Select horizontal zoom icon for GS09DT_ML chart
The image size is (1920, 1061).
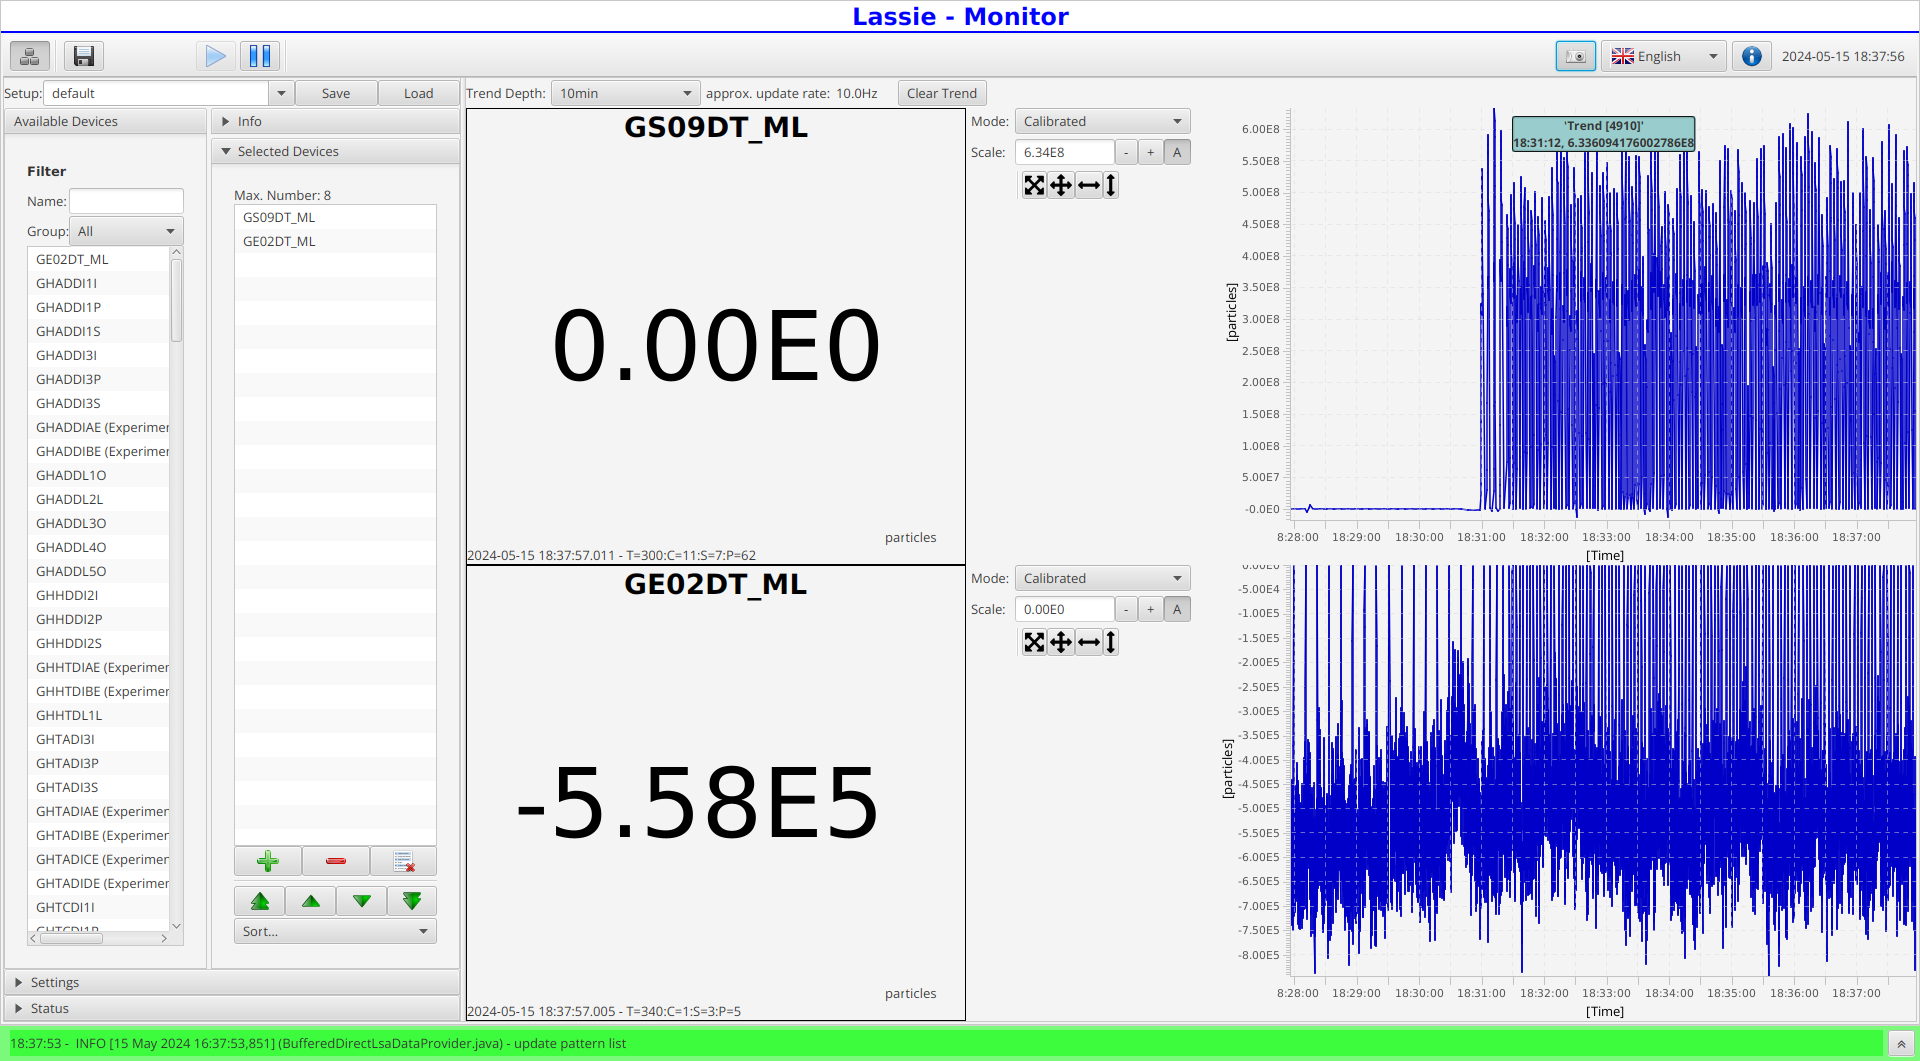[x=1089, y=185]
